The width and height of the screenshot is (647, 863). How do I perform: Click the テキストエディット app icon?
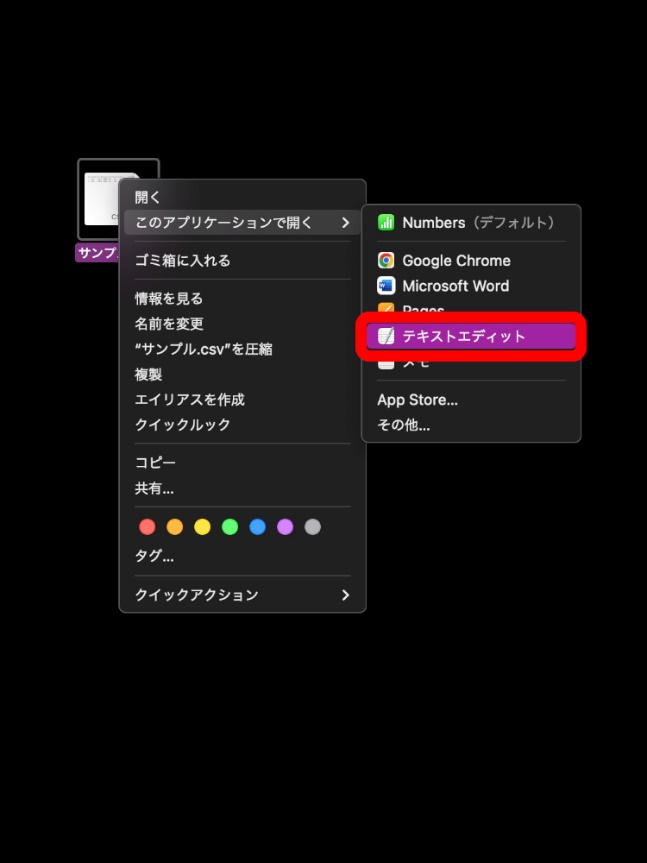(386, 336)
